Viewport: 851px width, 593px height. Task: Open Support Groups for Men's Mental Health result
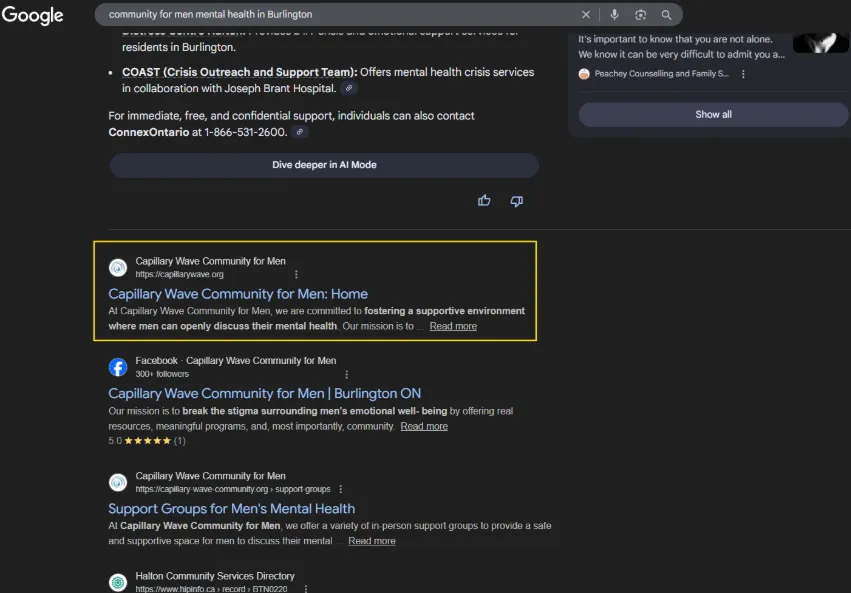click(231, 508)
